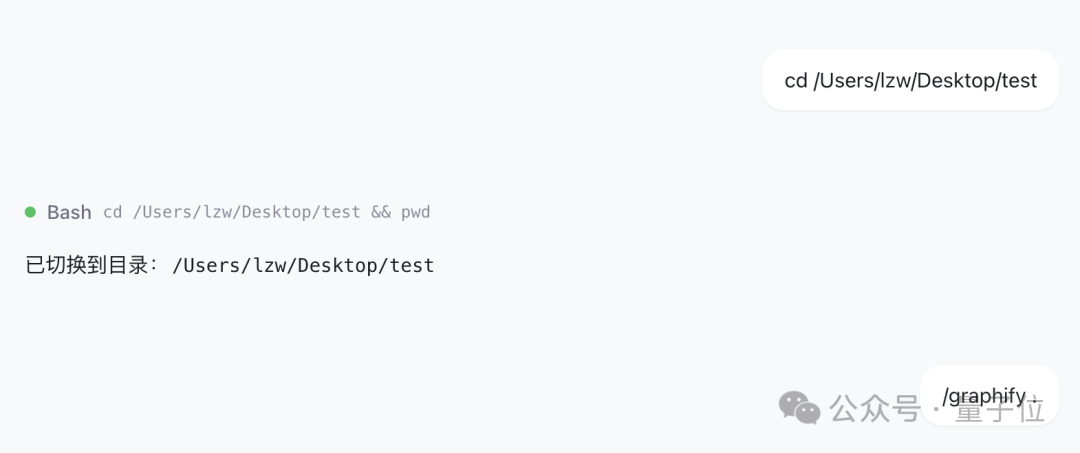
Task: Click "test" at the response path's end
Action: pos(413,266)
